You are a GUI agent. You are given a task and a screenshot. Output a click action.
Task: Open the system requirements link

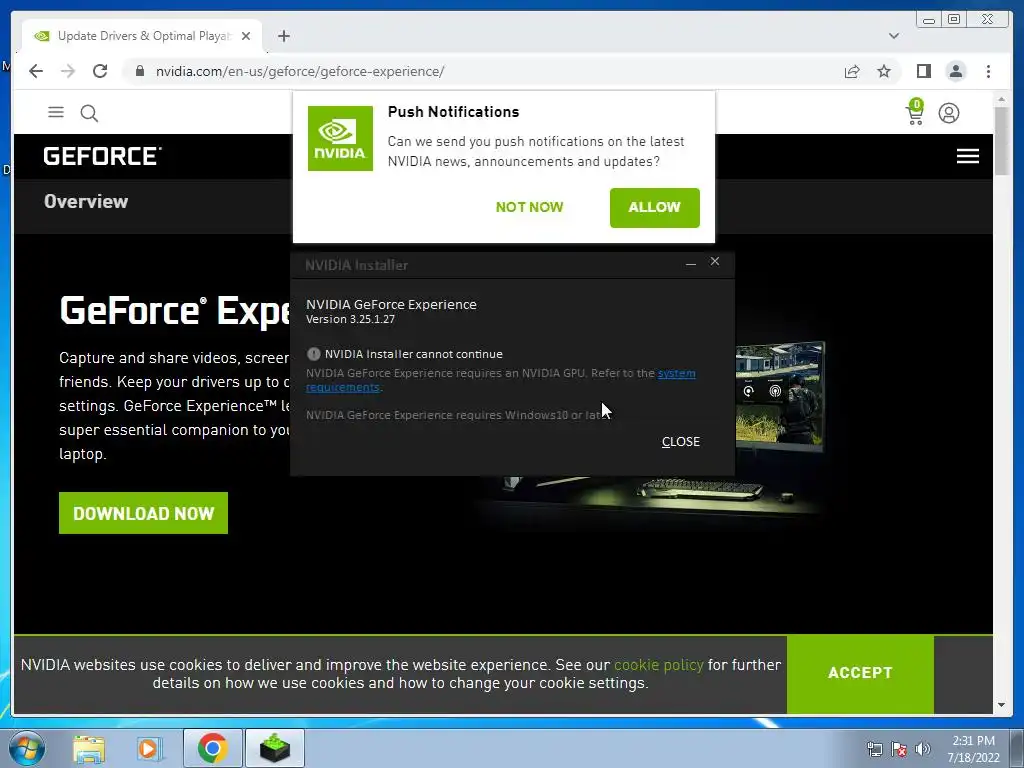coord(676,373)
